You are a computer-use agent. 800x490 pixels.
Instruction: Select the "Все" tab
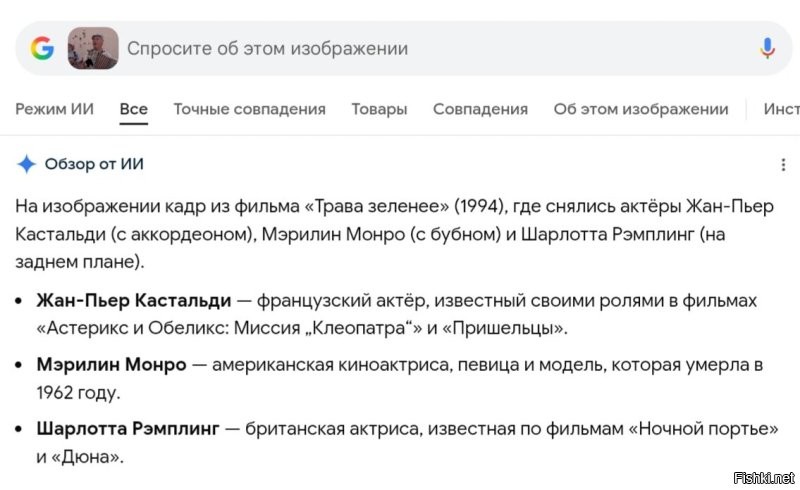point(133,109)
